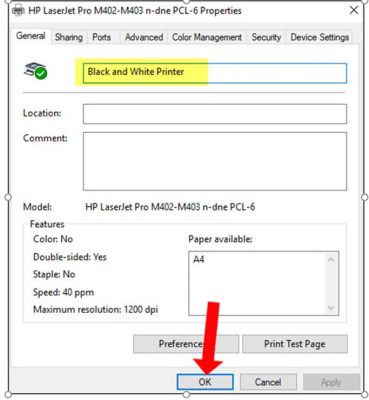This screenshot has width=369, height=400.
Task: Click the Model name text HP LaserJet Pro
Action: pos(170,207)
